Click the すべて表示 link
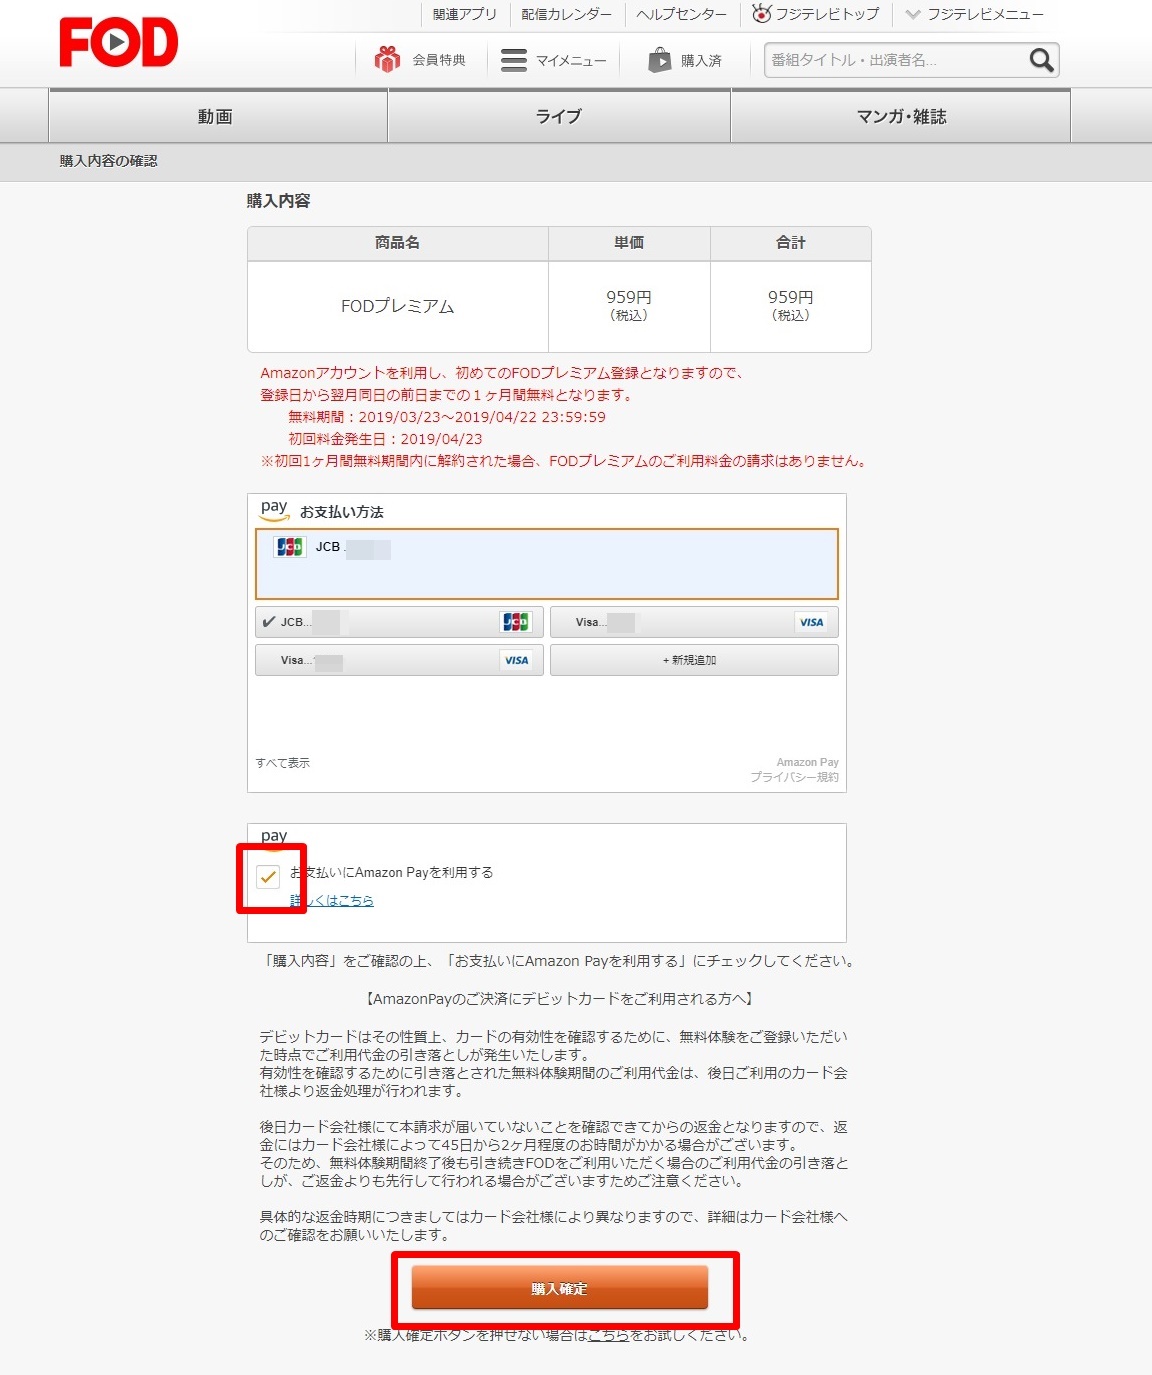 click(x=283, y=763)
